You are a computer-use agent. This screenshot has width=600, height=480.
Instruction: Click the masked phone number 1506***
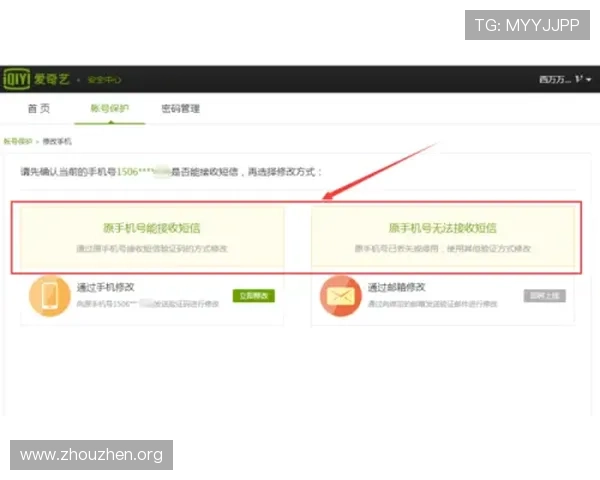coord(143,171)
